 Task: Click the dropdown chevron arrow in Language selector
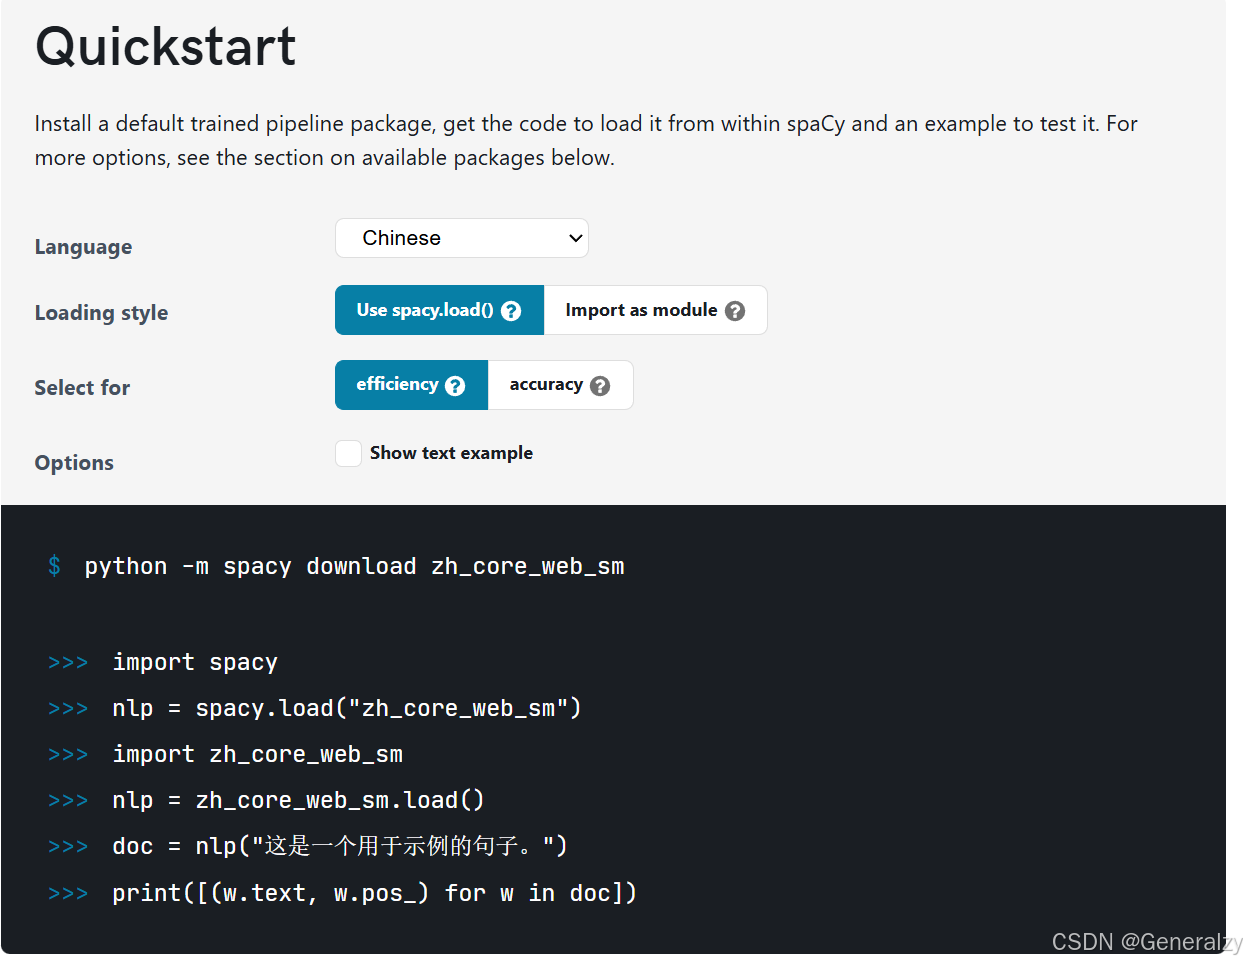click(575, 238)
